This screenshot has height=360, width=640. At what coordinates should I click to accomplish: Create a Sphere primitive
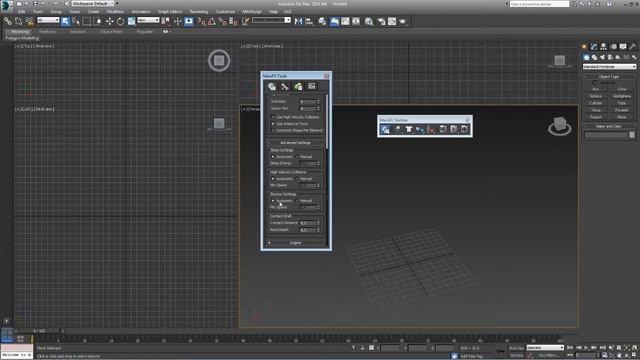596,96
